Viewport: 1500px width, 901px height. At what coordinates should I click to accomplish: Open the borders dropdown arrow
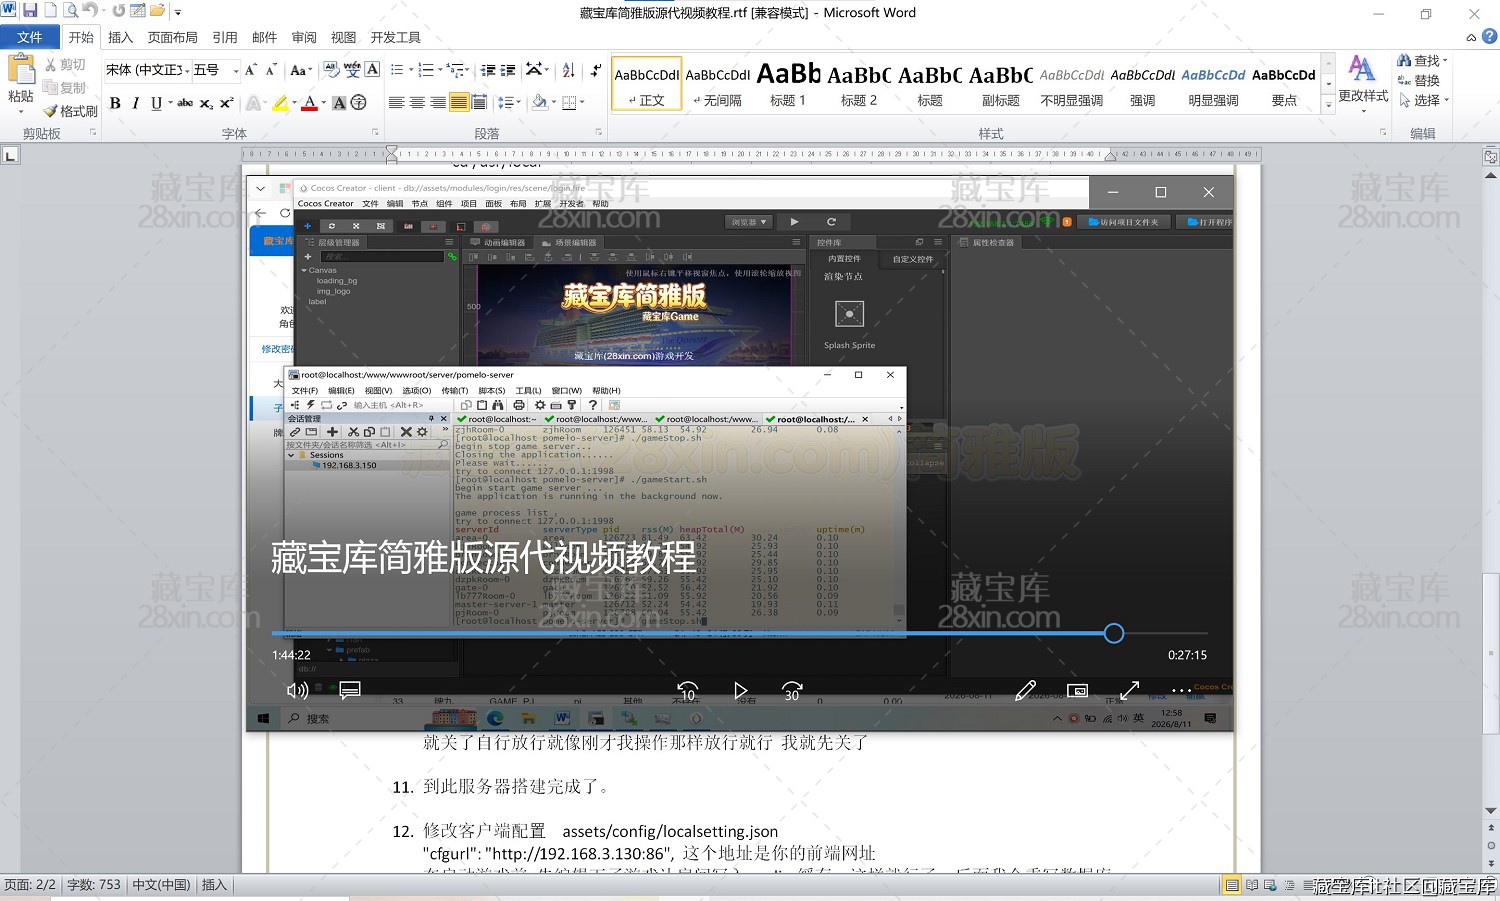coord(582,103)
